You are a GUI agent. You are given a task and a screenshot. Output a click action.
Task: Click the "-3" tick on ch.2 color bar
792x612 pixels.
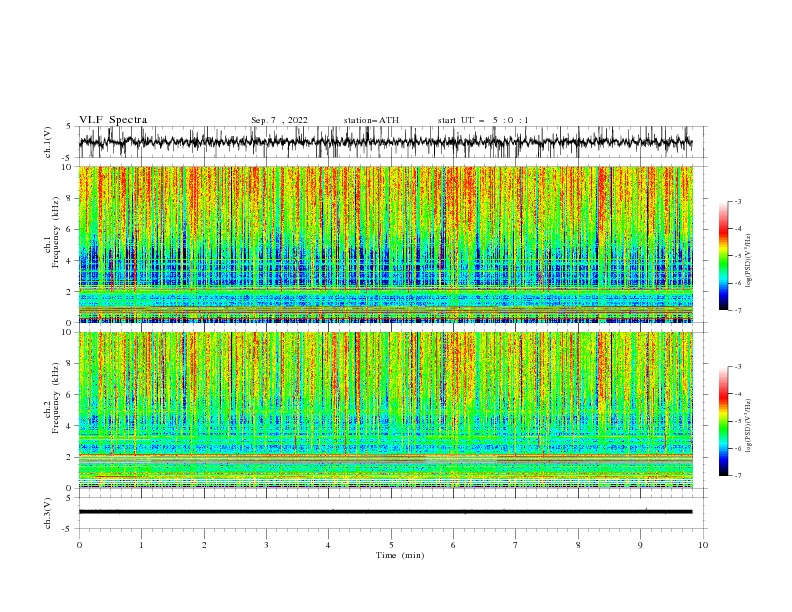(738, 367)
